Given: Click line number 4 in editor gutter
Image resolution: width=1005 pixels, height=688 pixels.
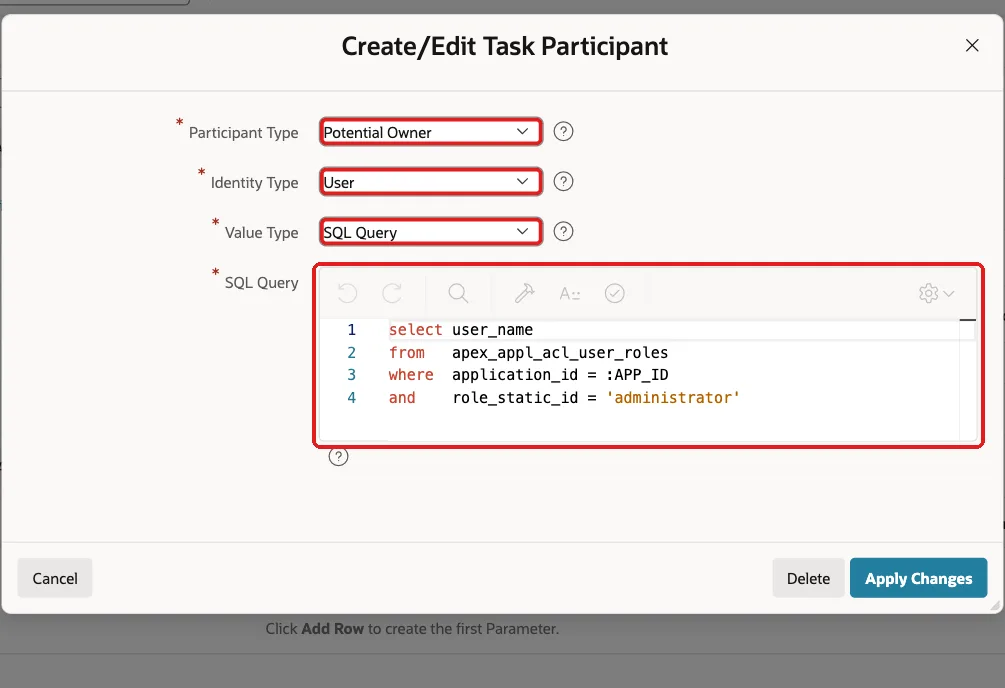Looking at the screenshot, I should pos(351,398).
